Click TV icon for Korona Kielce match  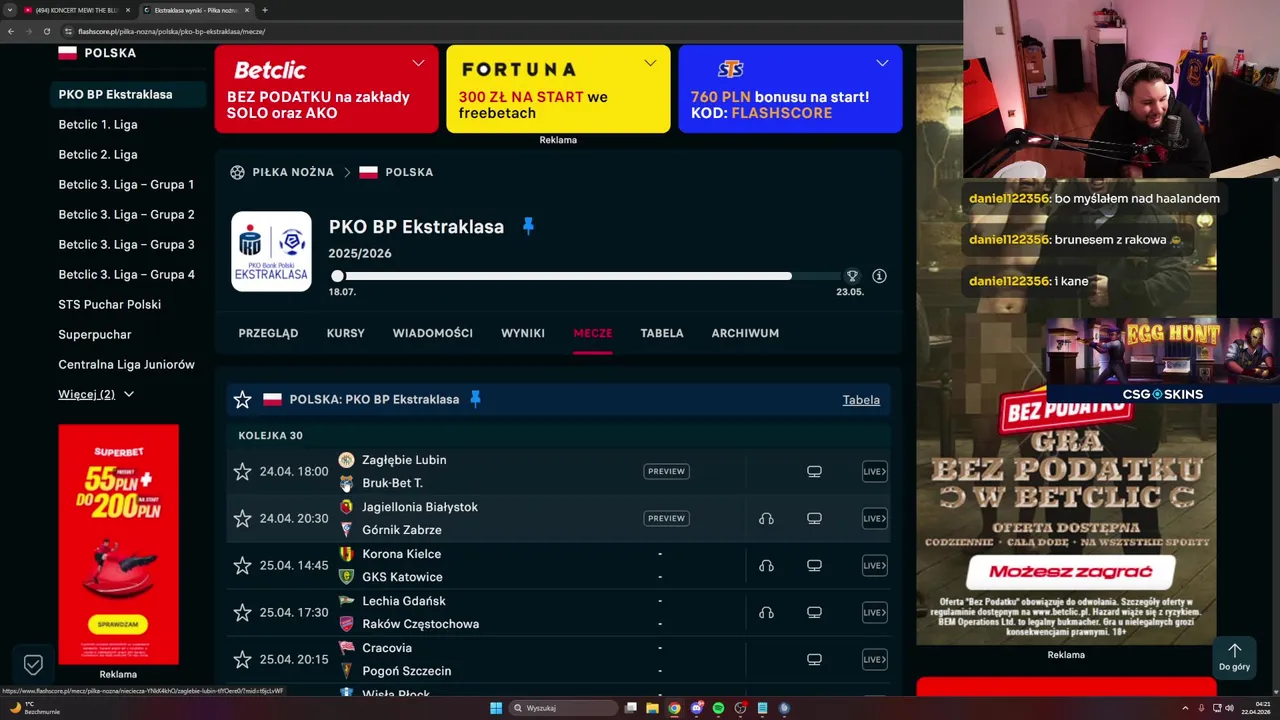[x=814, y=565]
